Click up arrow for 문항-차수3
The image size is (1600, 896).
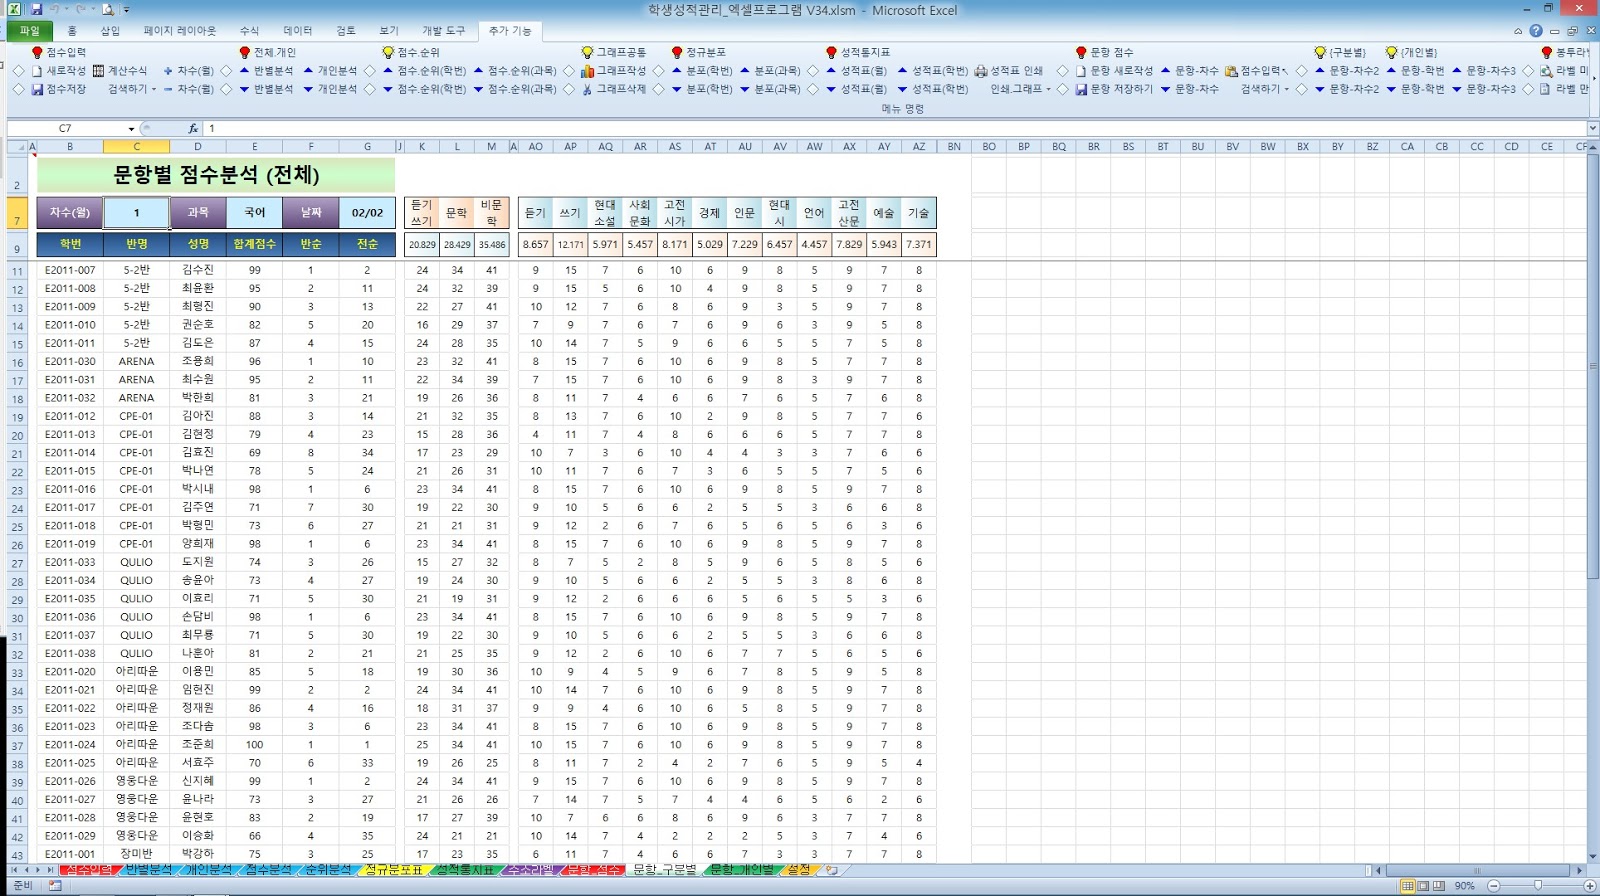(1457, 71)
